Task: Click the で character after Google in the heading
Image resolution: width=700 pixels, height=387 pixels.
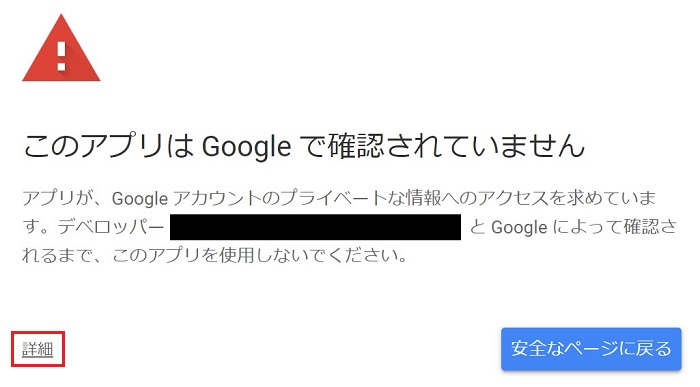Action: click(311, 146)
